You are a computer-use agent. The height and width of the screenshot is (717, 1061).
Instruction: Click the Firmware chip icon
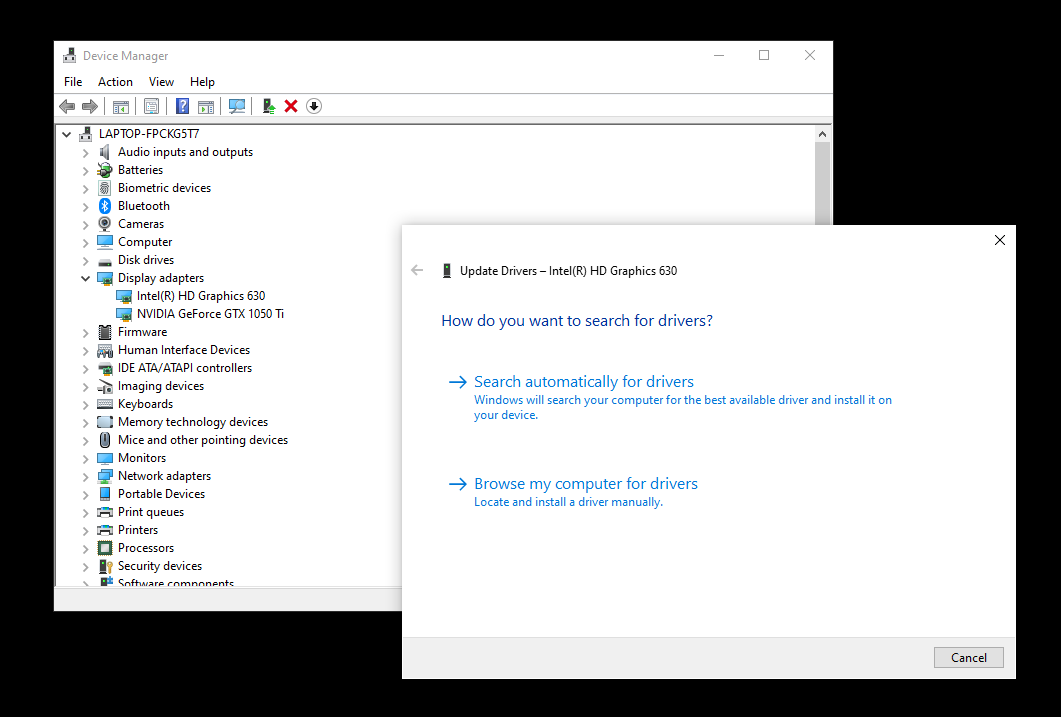tap(105, 332)
